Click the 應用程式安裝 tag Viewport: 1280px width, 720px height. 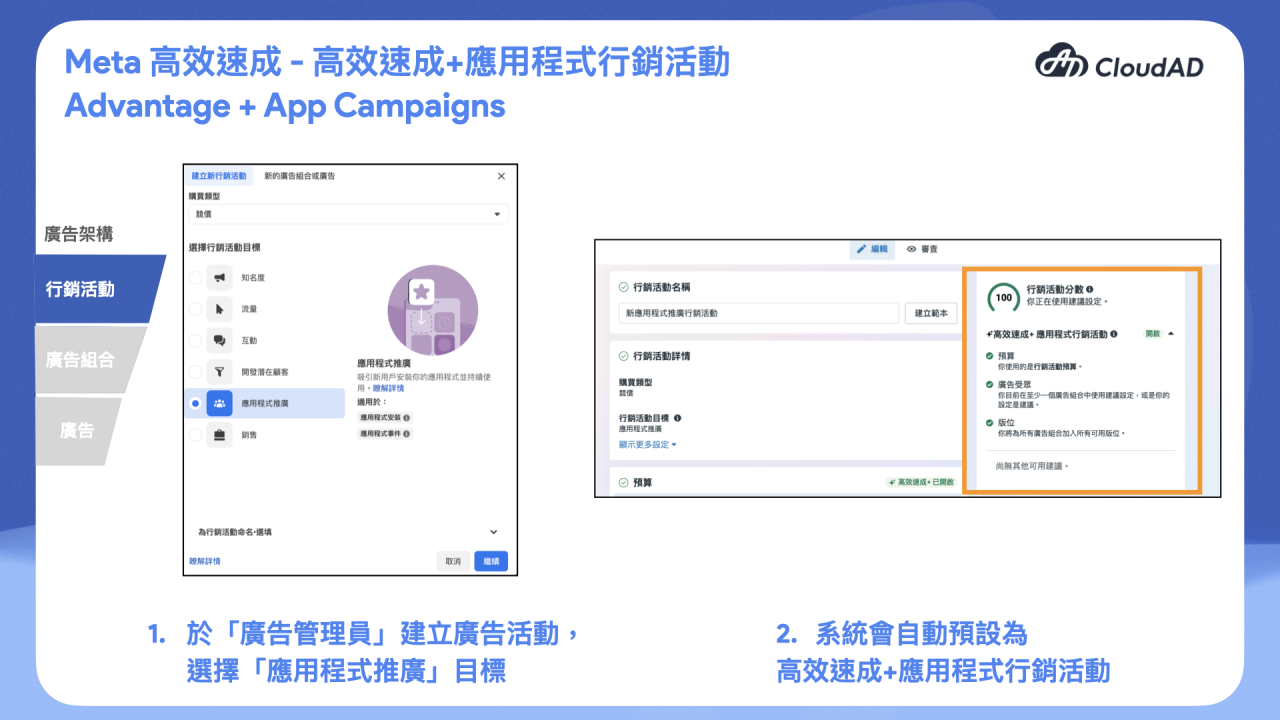(x=385, y=418)
